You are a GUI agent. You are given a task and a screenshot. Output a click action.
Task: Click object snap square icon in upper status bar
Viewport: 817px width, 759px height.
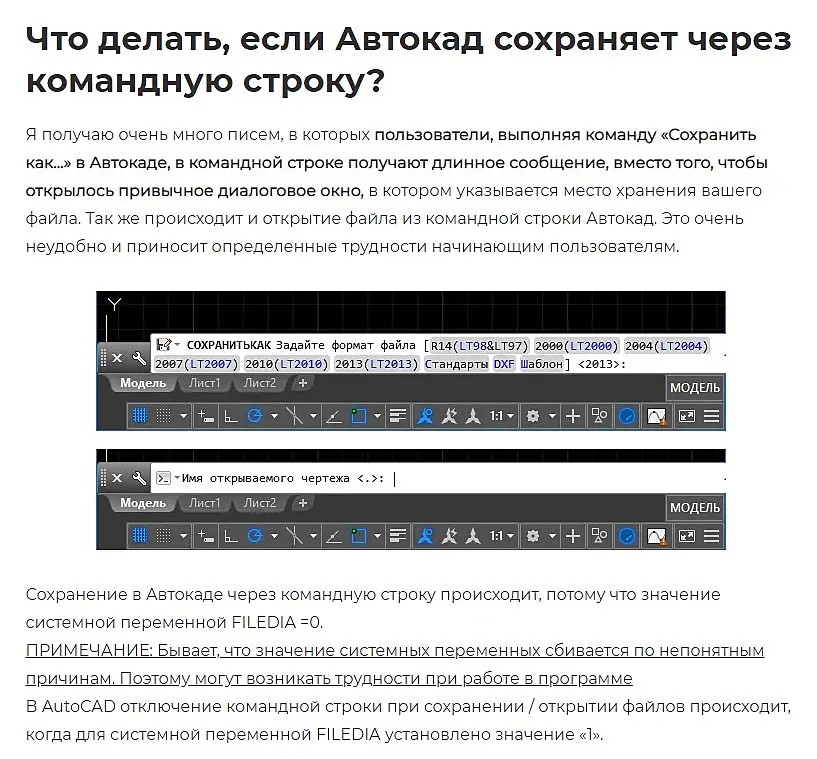pyautogui.click(x=358, y=416)
